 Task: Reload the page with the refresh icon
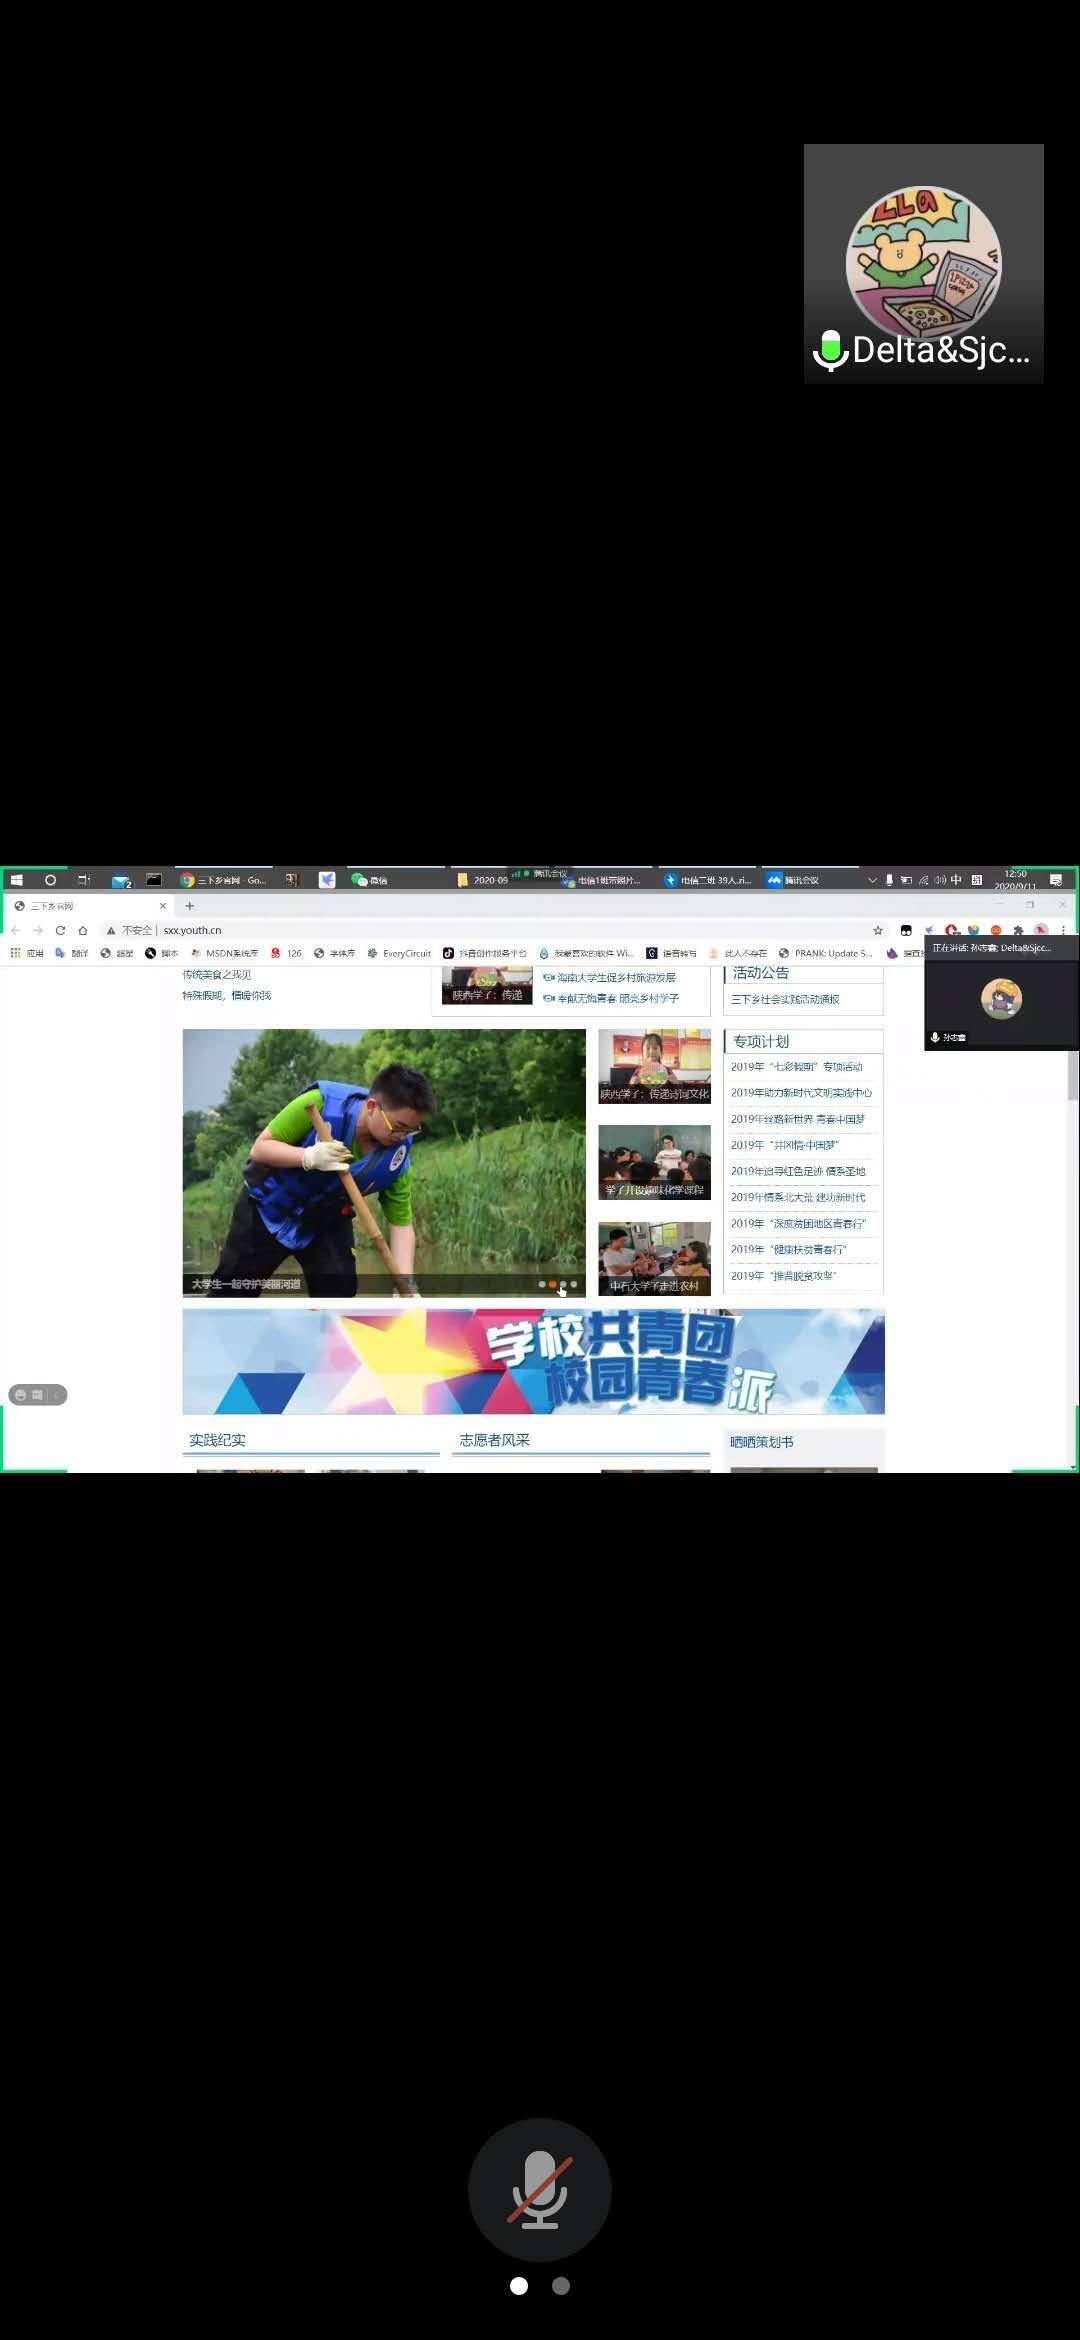coord(60,930)
